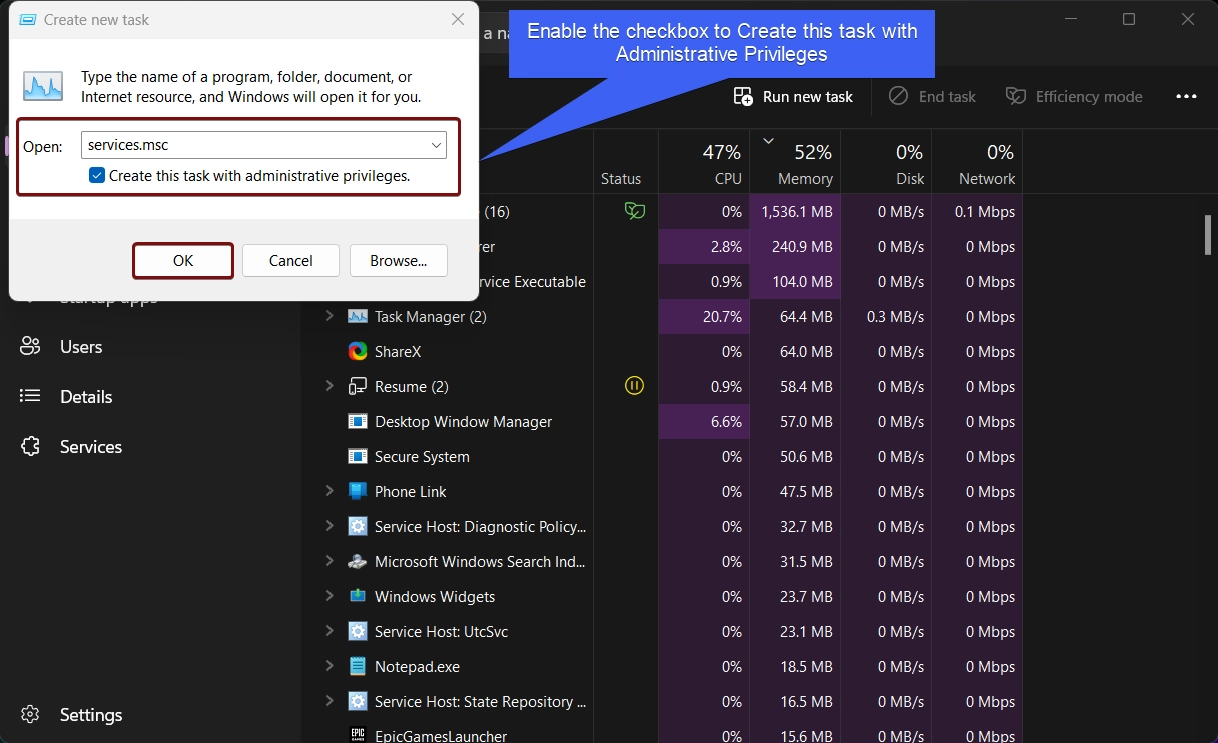The height and width of the screenshot is (743, 1218).
Task: Select the Notepad.exe process icon
Action: click(x=358, y=667)
